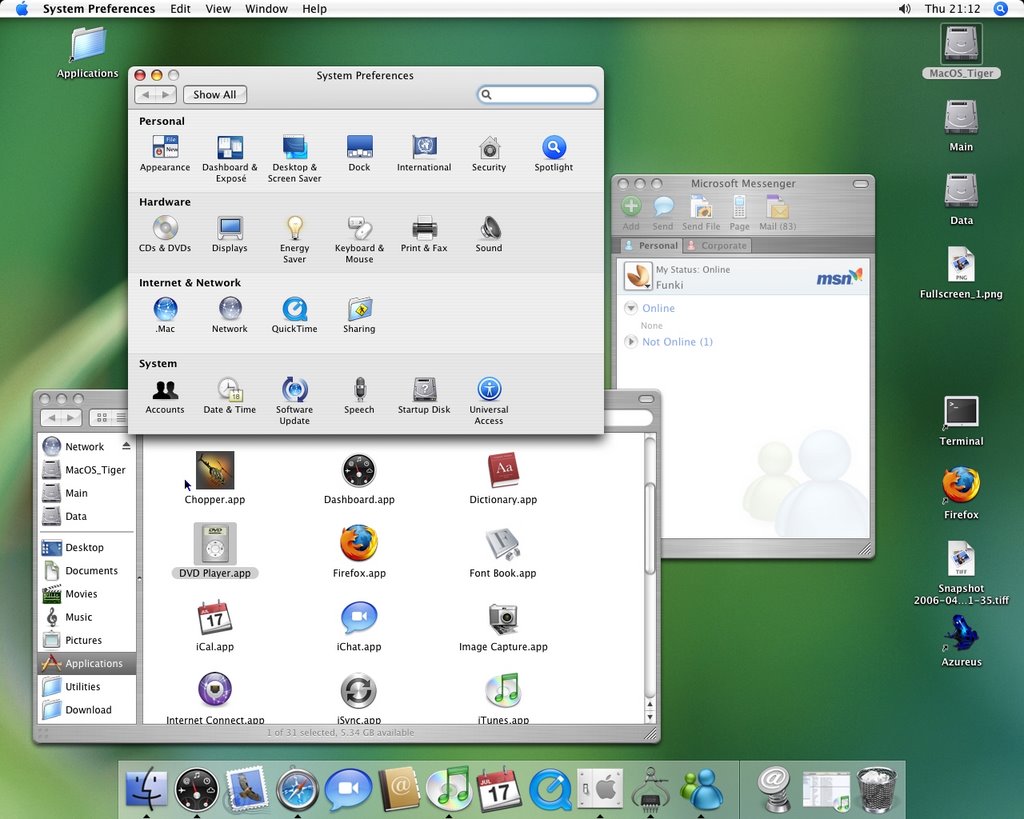
Task: Open QuickTime preferences
Action: click(295, 315)
